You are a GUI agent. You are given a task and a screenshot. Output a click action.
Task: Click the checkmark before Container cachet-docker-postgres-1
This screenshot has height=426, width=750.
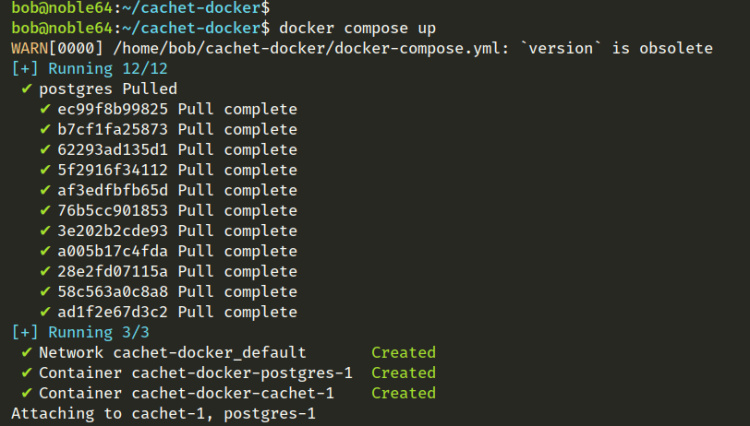25,373
